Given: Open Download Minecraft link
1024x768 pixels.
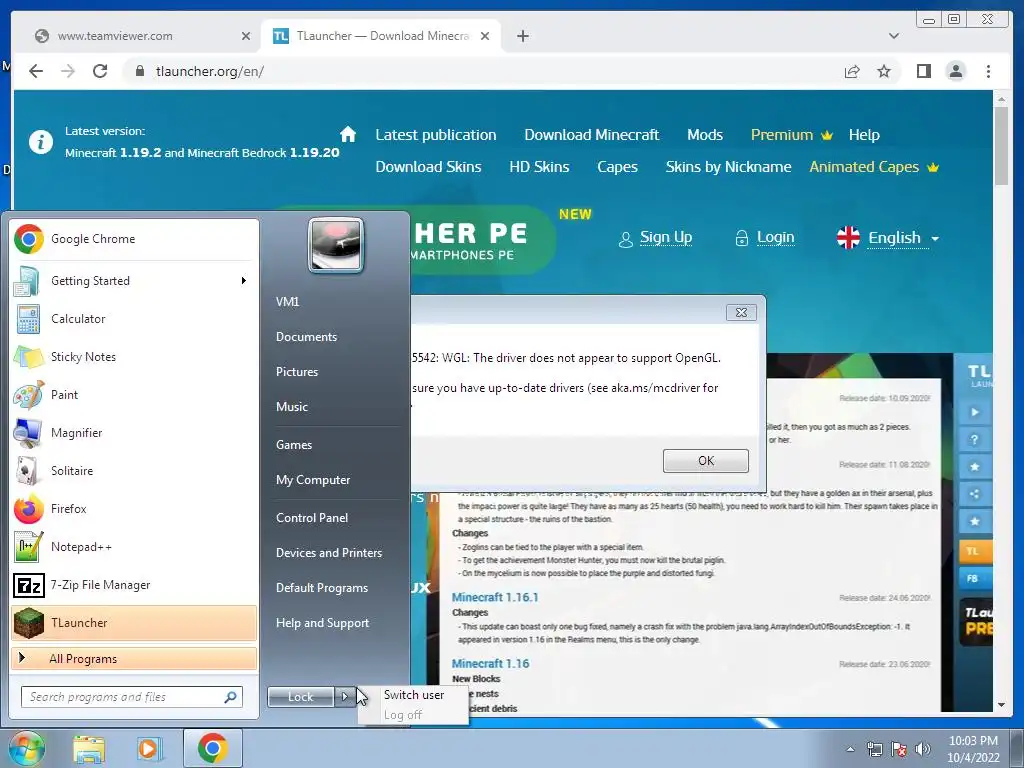Looking at the screenshot, I should [592, 135].
